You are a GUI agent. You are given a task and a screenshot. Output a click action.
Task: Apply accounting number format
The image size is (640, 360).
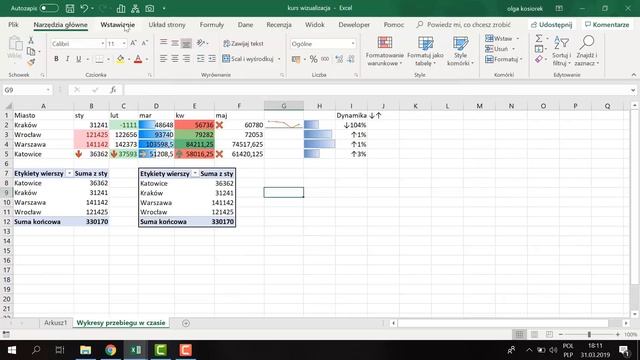point(296,60)
